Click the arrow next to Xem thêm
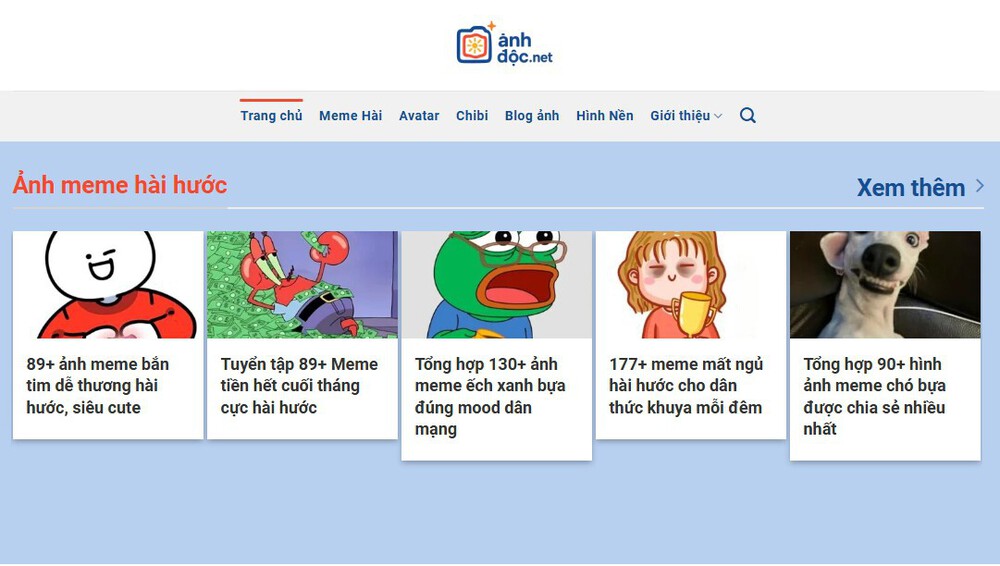This screenshot has width=1000, height=566. pos(980,186)
